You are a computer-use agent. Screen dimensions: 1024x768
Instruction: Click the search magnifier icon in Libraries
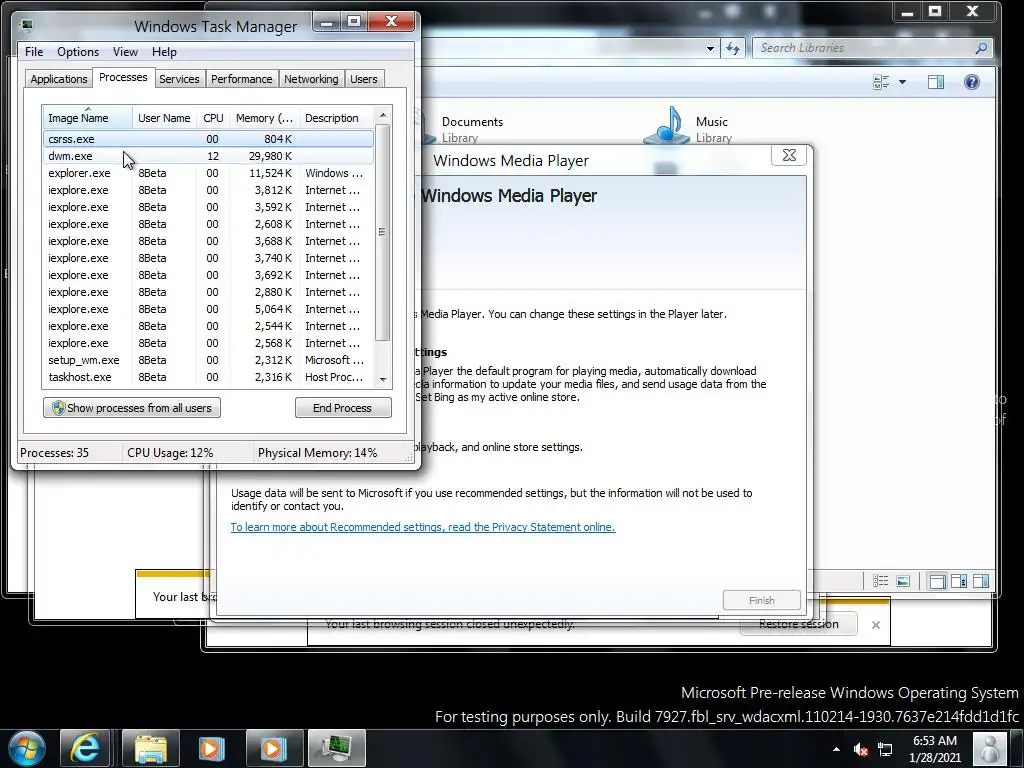coord(981,48)
